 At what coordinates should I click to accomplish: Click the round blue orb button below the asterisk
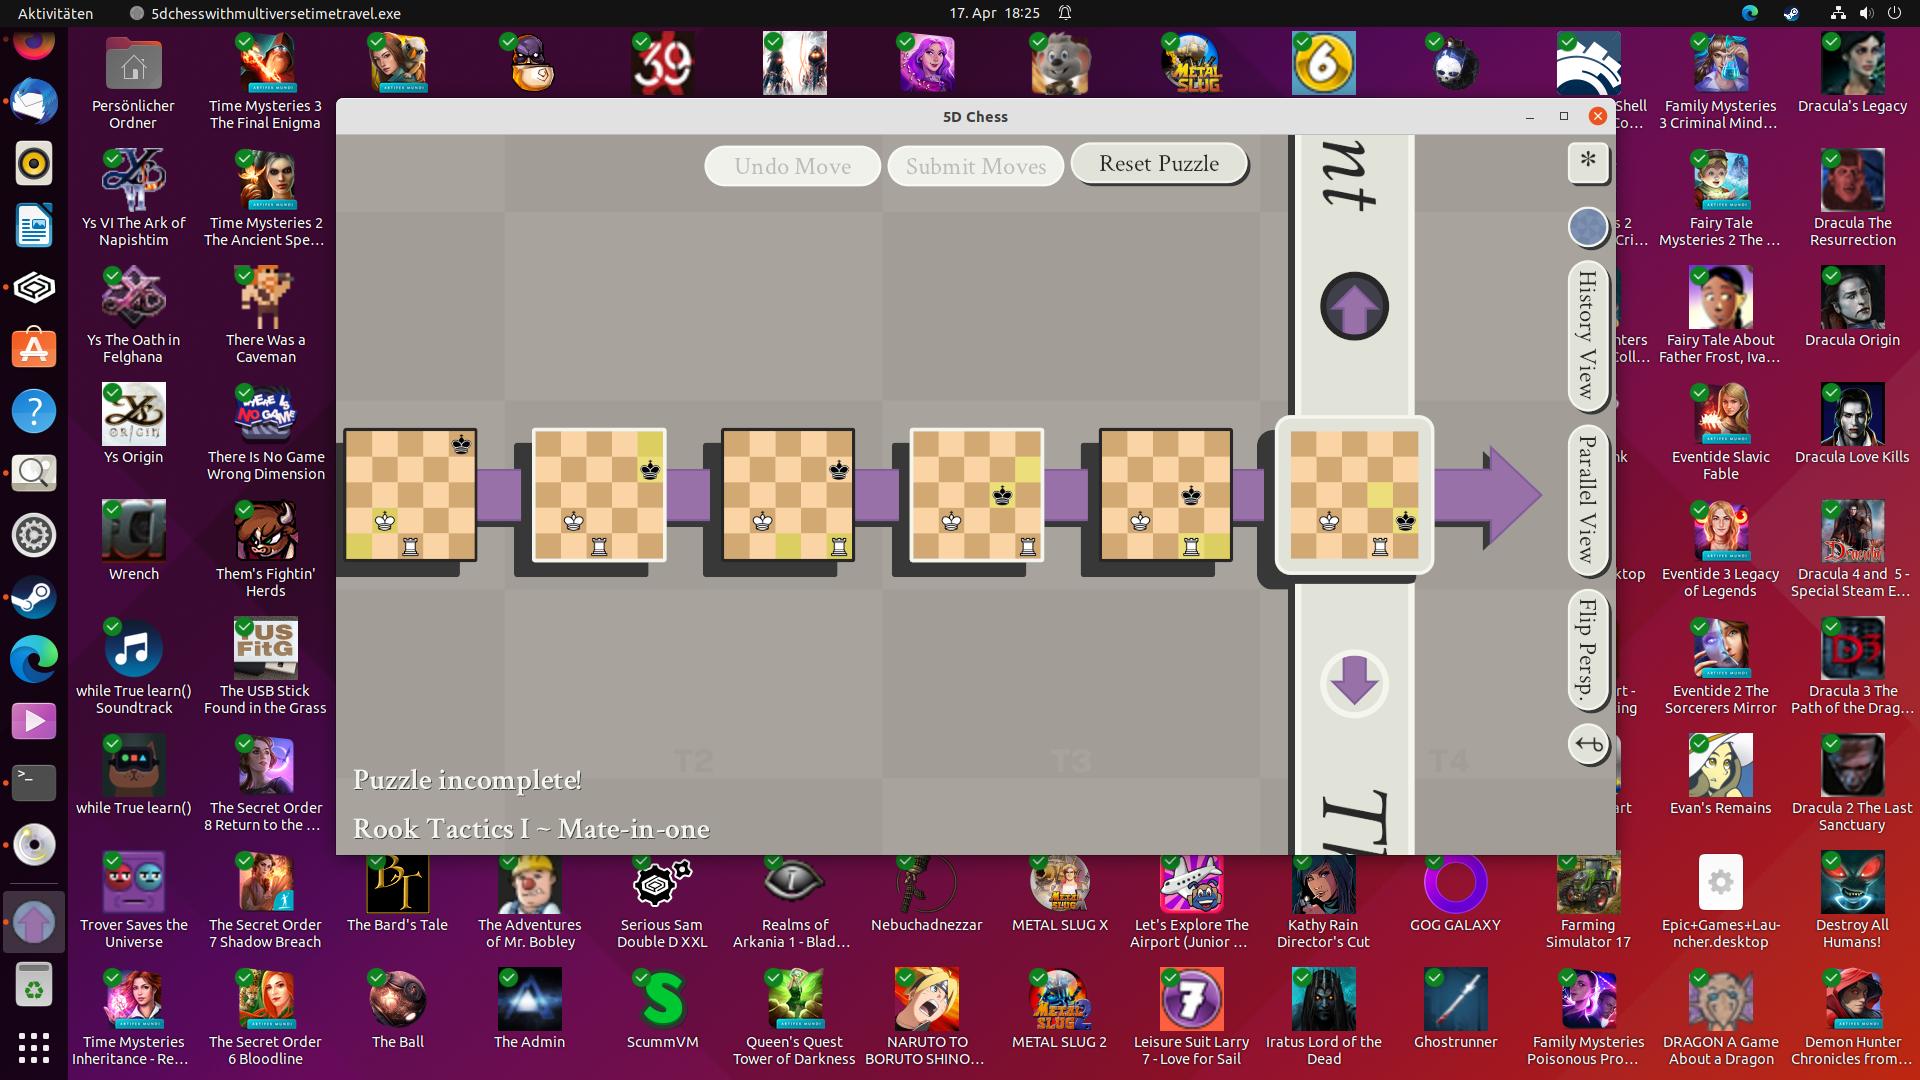(1588, 227)
